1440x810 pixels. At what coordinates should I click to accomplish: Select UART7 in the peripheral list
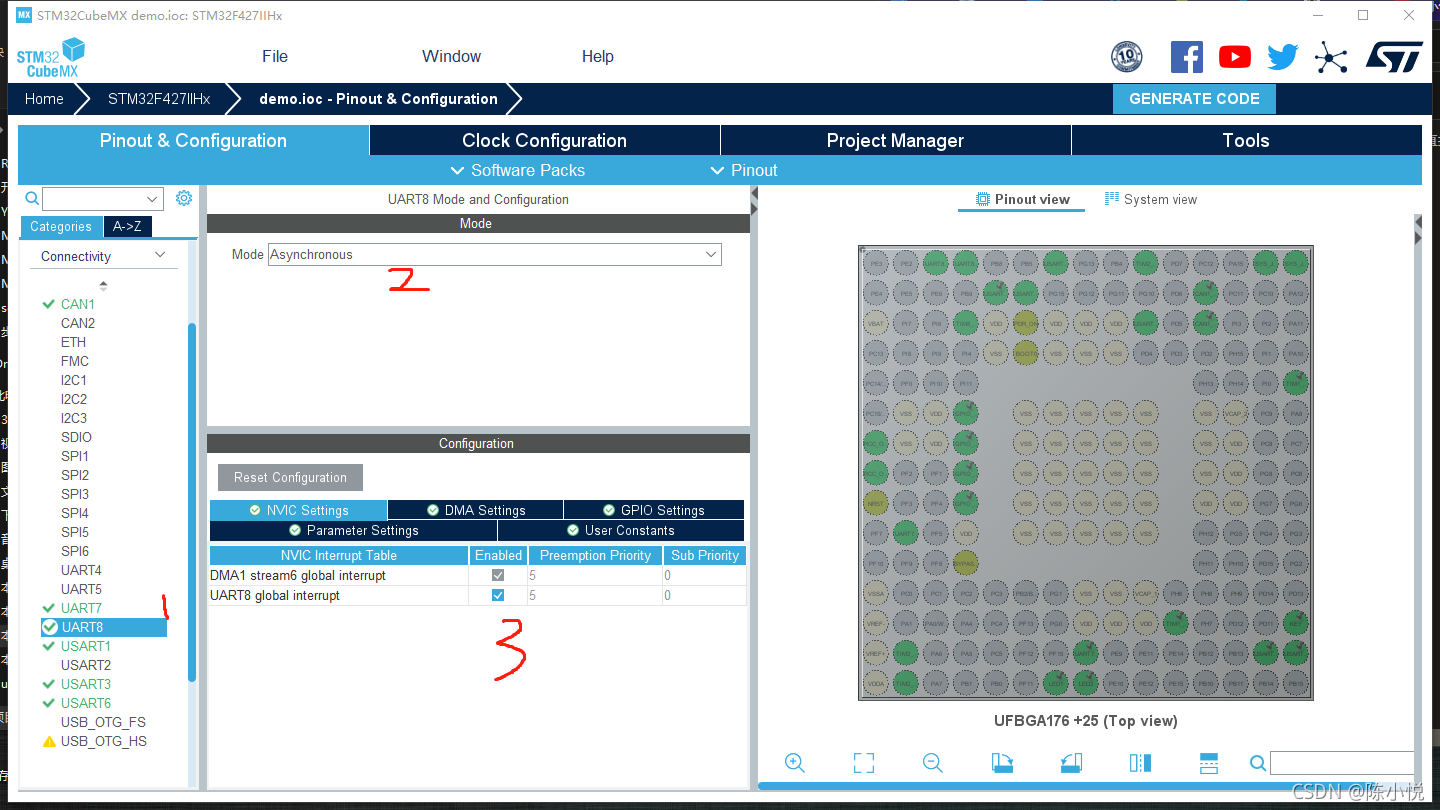(x=81, y=608)
